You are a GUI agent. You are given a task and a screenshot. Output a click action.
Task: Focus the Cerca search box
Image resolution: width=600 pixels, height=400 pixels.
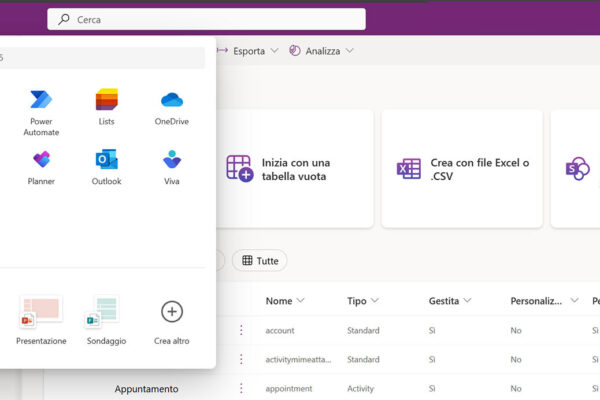(x=206, y=19)
